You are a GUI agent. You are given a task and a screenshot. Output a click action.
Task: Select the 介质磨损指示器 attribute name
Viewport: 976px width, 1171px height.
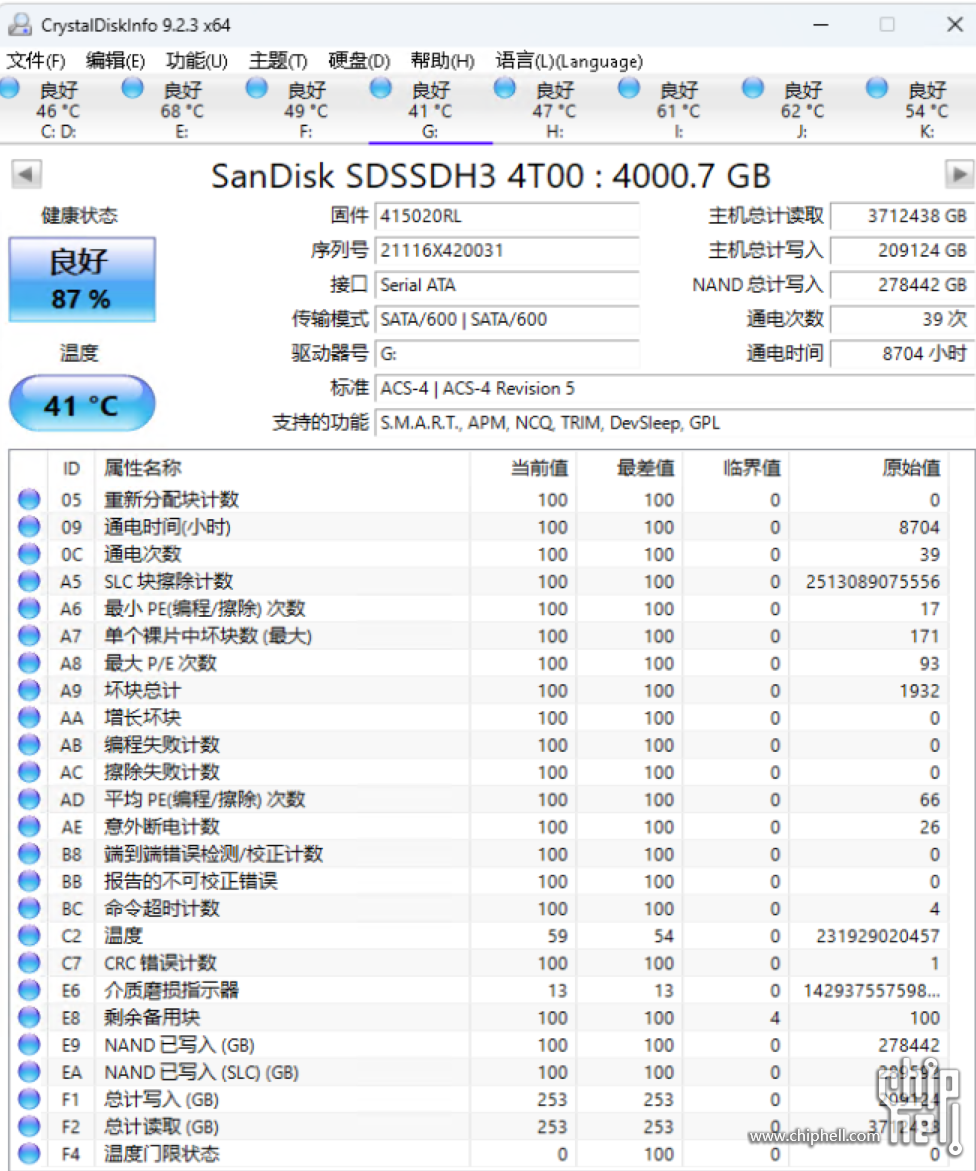pyautogui.click(x=171, y=990)
